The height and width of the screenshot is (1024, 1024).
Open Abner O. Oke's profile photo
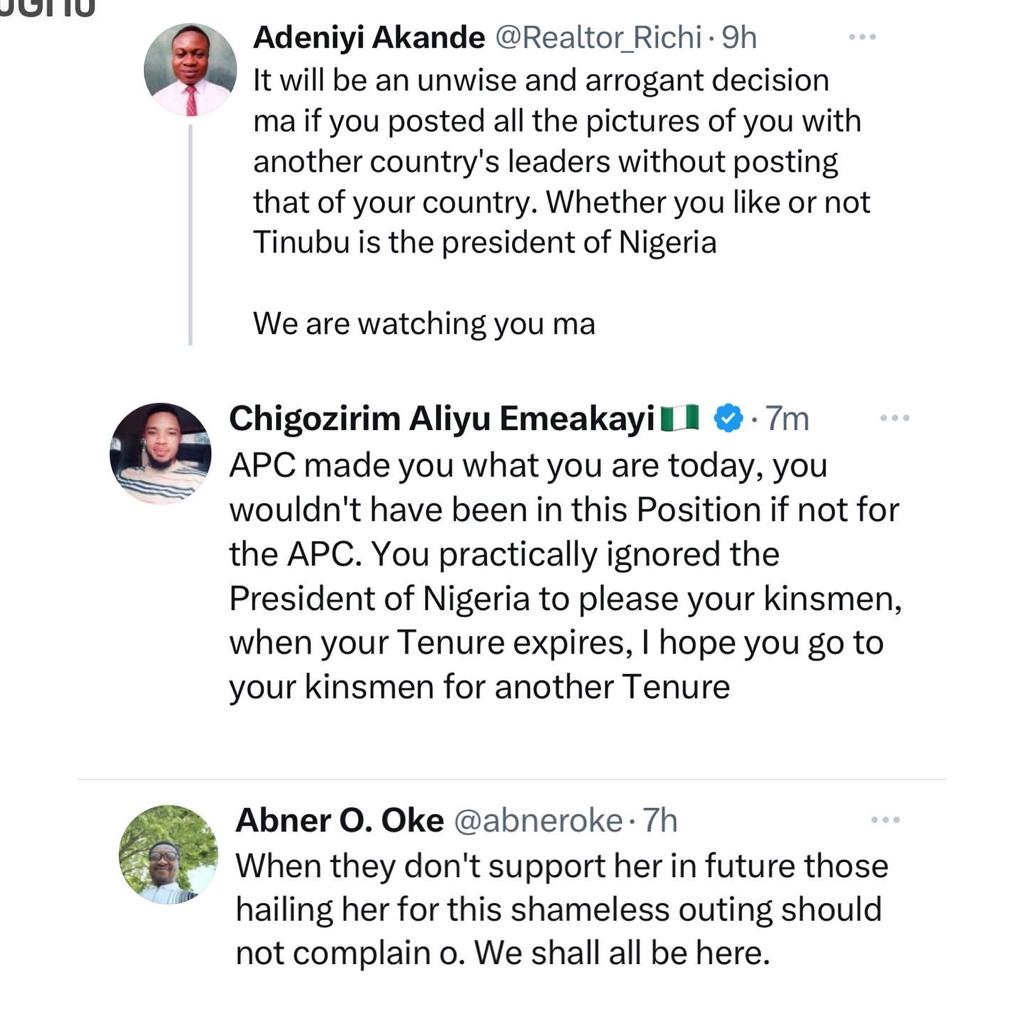tap(168, 855)
